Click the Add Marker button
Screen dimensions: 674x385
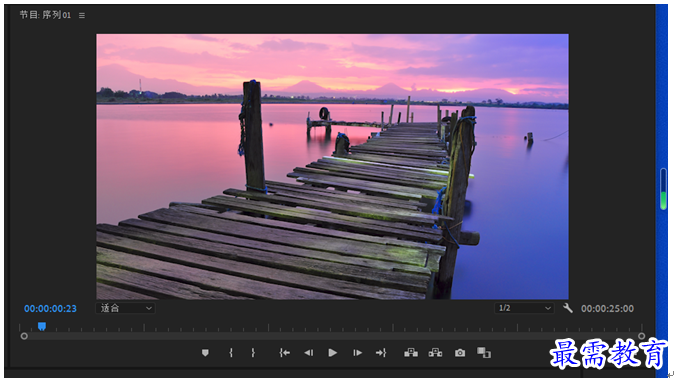tap(205, 353)
